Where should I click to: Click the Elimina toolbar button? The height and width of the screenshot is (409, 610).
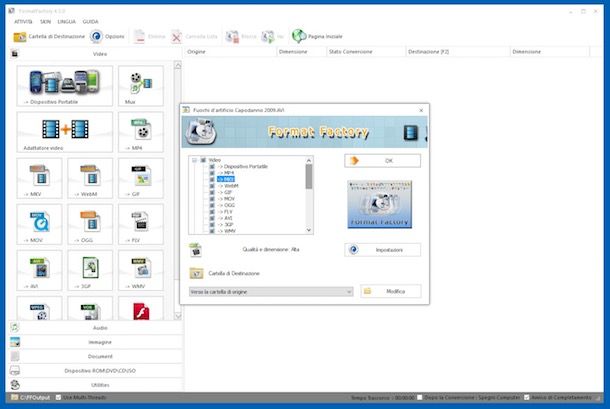click(149, 37)
